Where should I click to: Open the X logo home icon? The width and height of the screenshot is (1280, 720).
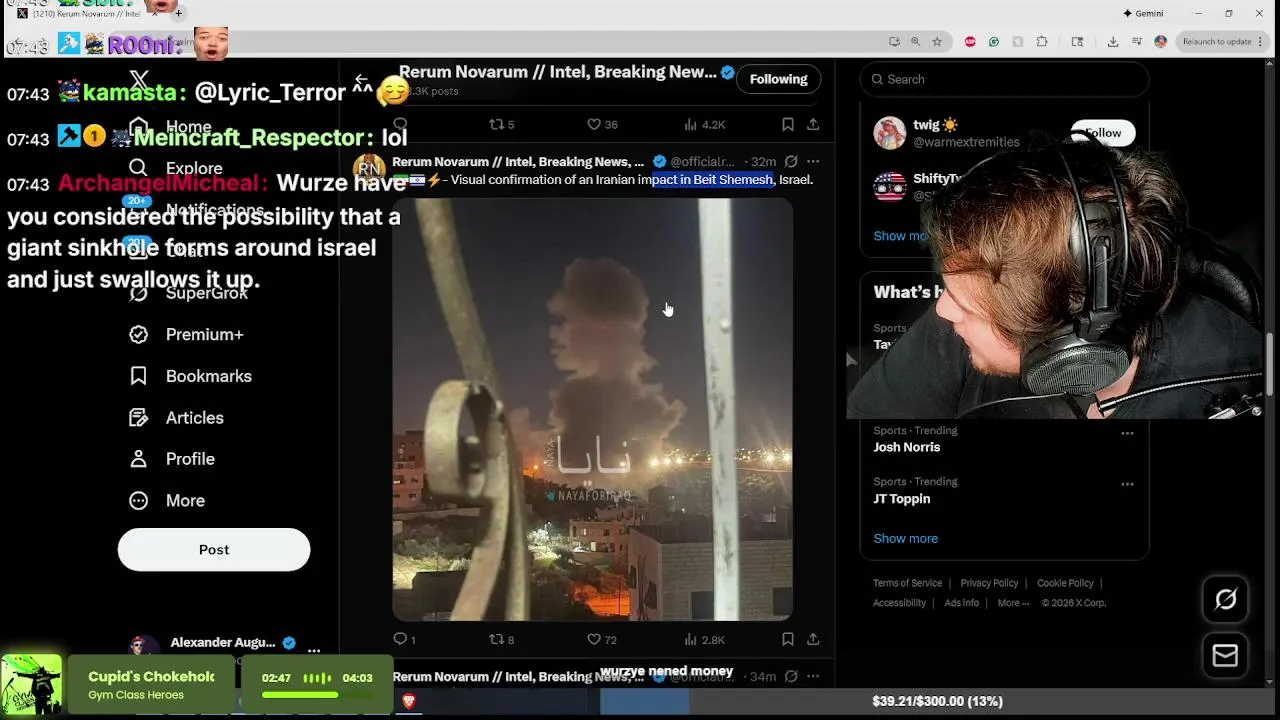click(x=139, y=80)
